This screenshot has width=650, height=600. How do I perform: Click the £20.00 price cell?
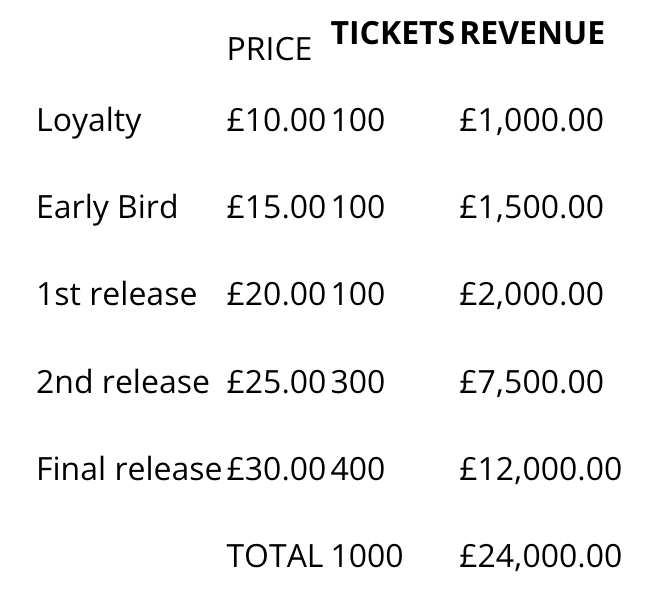276,294
